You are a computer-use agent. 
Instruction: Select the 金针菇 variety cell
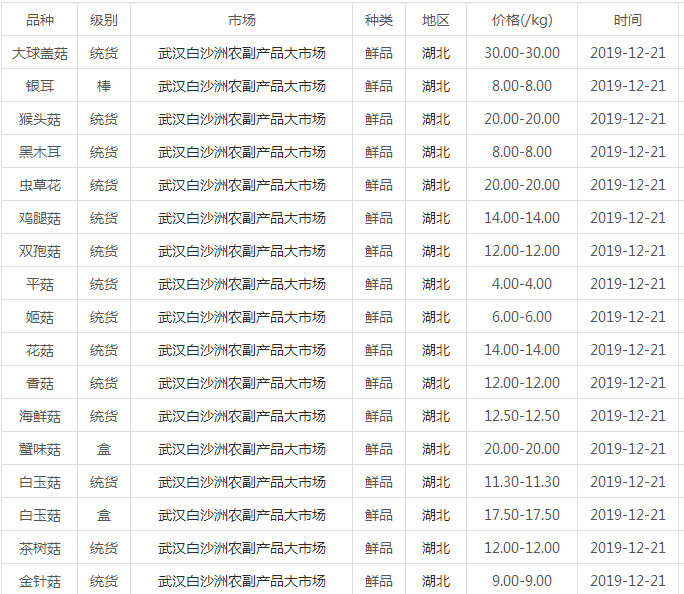click(x=40, y=581)
